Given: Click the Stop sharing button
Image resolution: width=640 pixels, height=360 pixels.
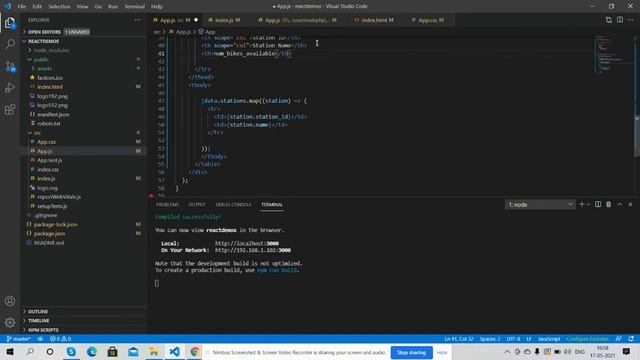Looking at the screenshot, I should (411, 352).
